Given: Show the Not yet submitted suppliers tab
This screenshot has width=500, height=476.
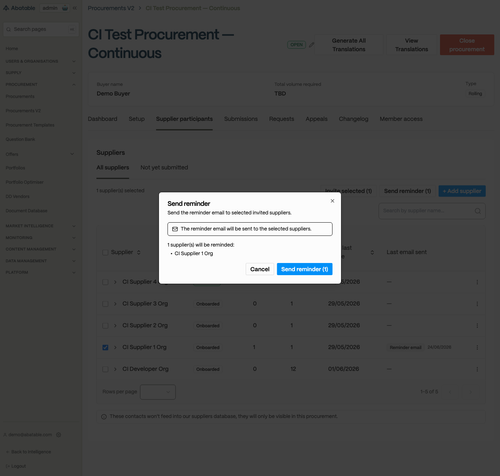Looking at the screenshot, I should tap(164, 167).
